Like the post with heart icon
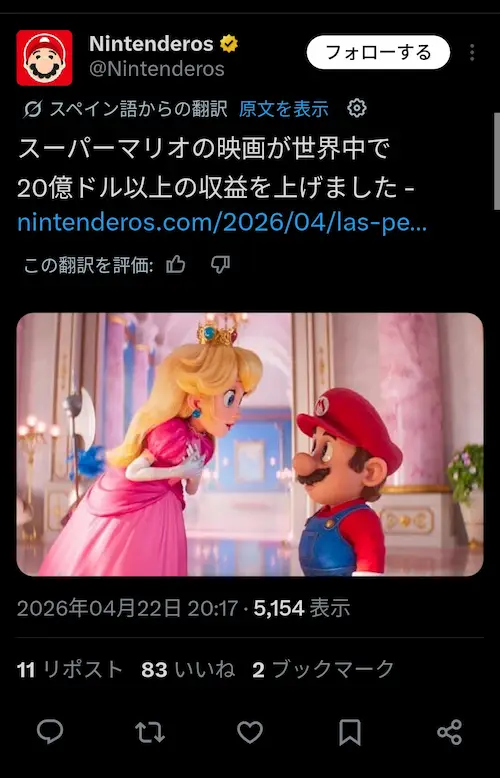 pyautogui.click(x=250, y=732)
